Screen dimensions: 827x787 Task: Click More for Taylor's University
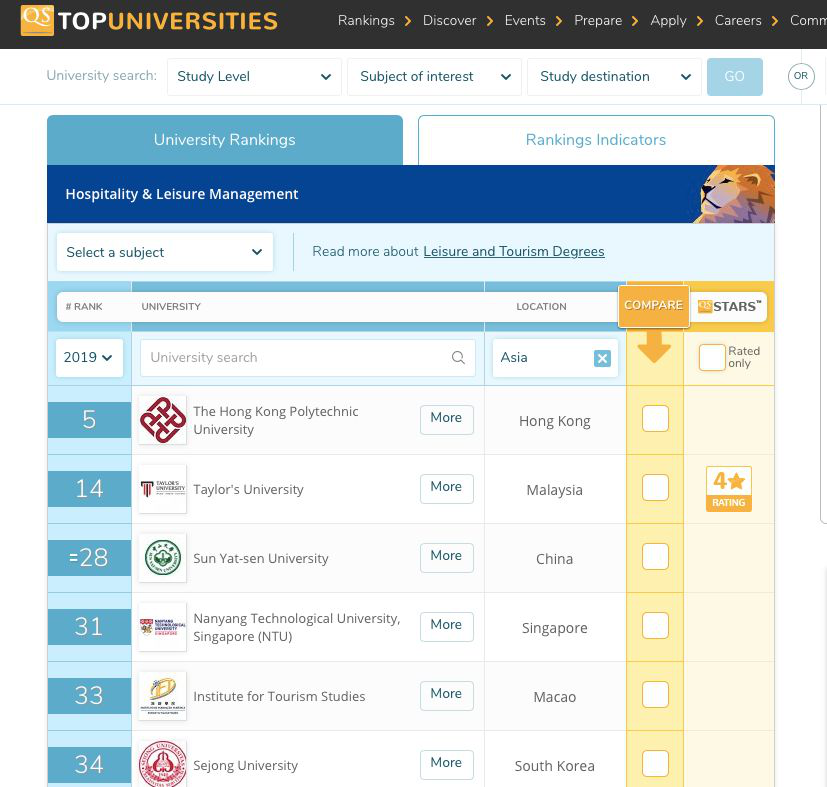447,488
